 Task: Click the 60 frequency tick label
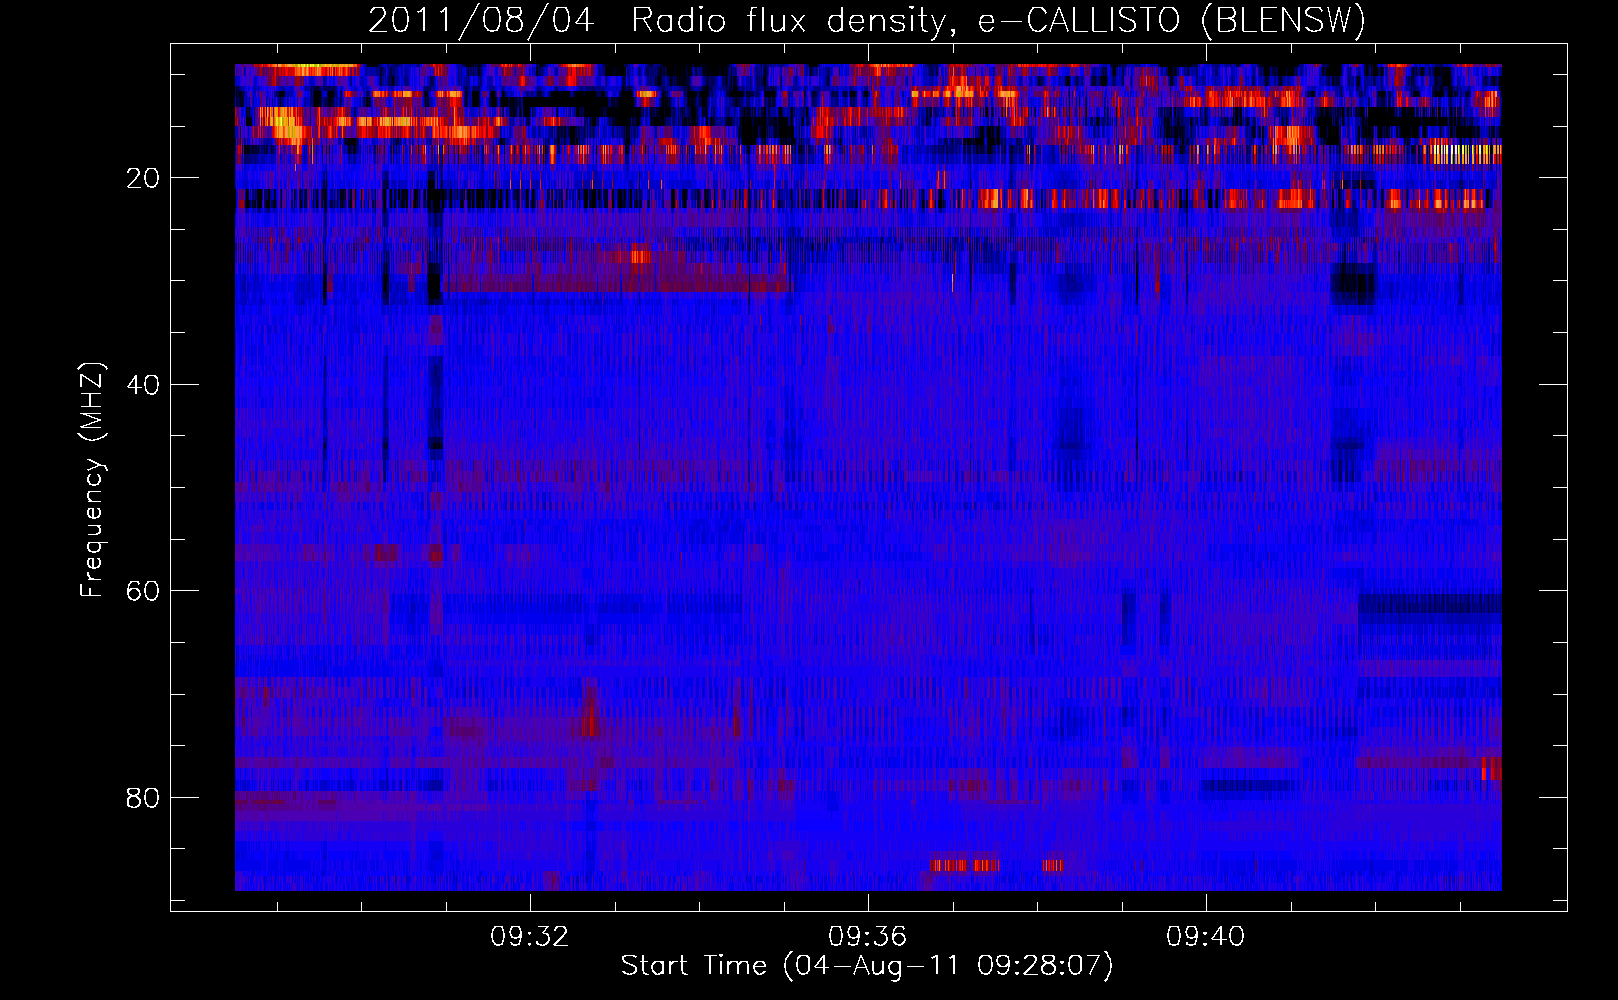[x=144, y=591]
